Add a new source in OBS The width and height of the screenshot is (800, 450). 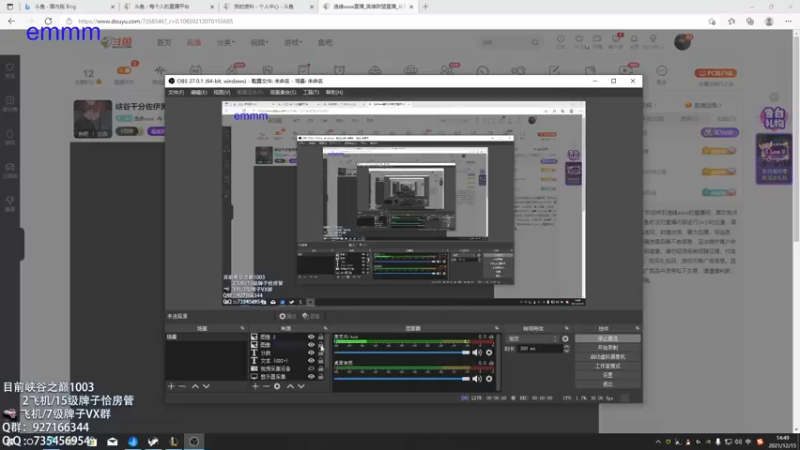pos(255,386)
